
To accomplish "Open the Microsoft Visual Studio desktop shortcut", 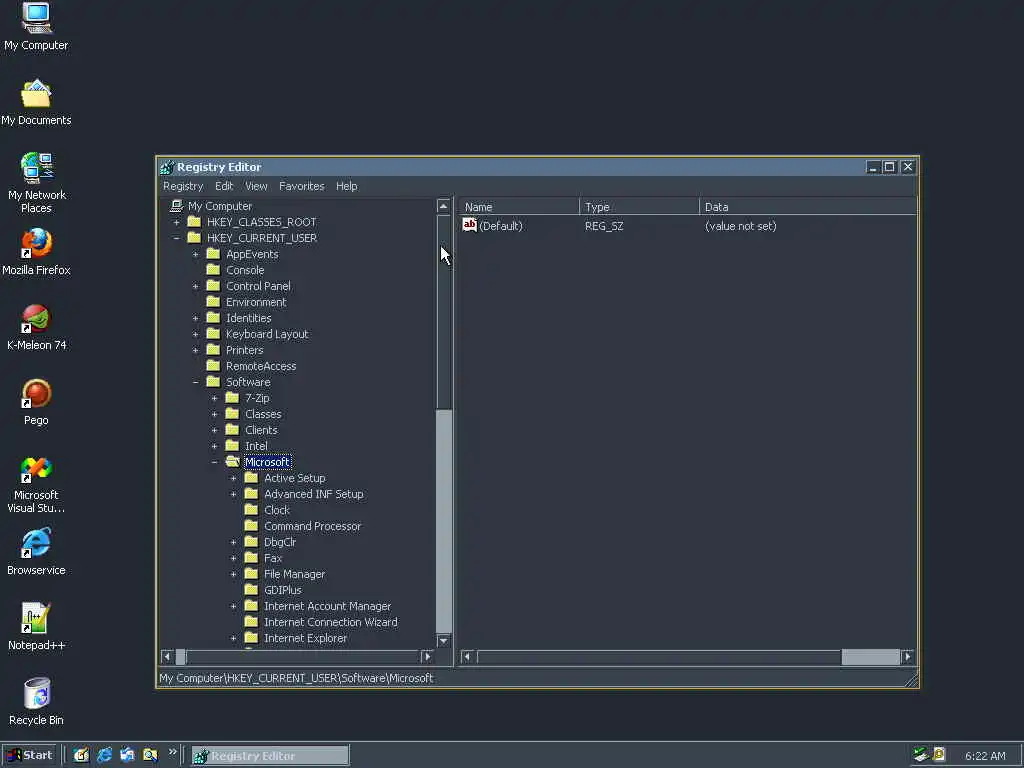I will [x=36, y=469].
